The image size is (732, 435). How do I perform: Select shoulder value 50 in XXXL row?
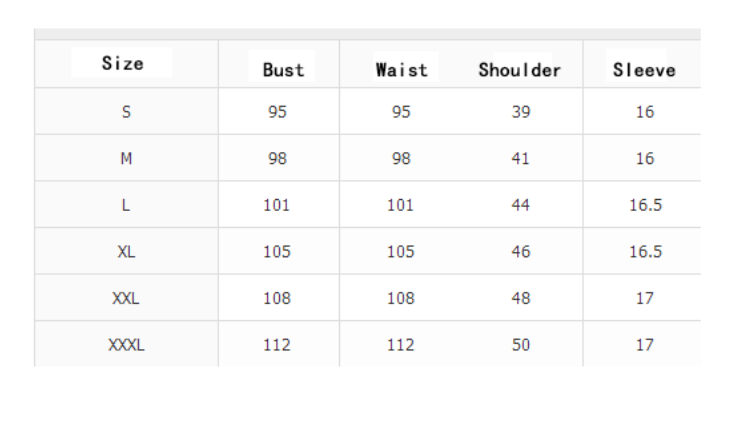point(521,345)
